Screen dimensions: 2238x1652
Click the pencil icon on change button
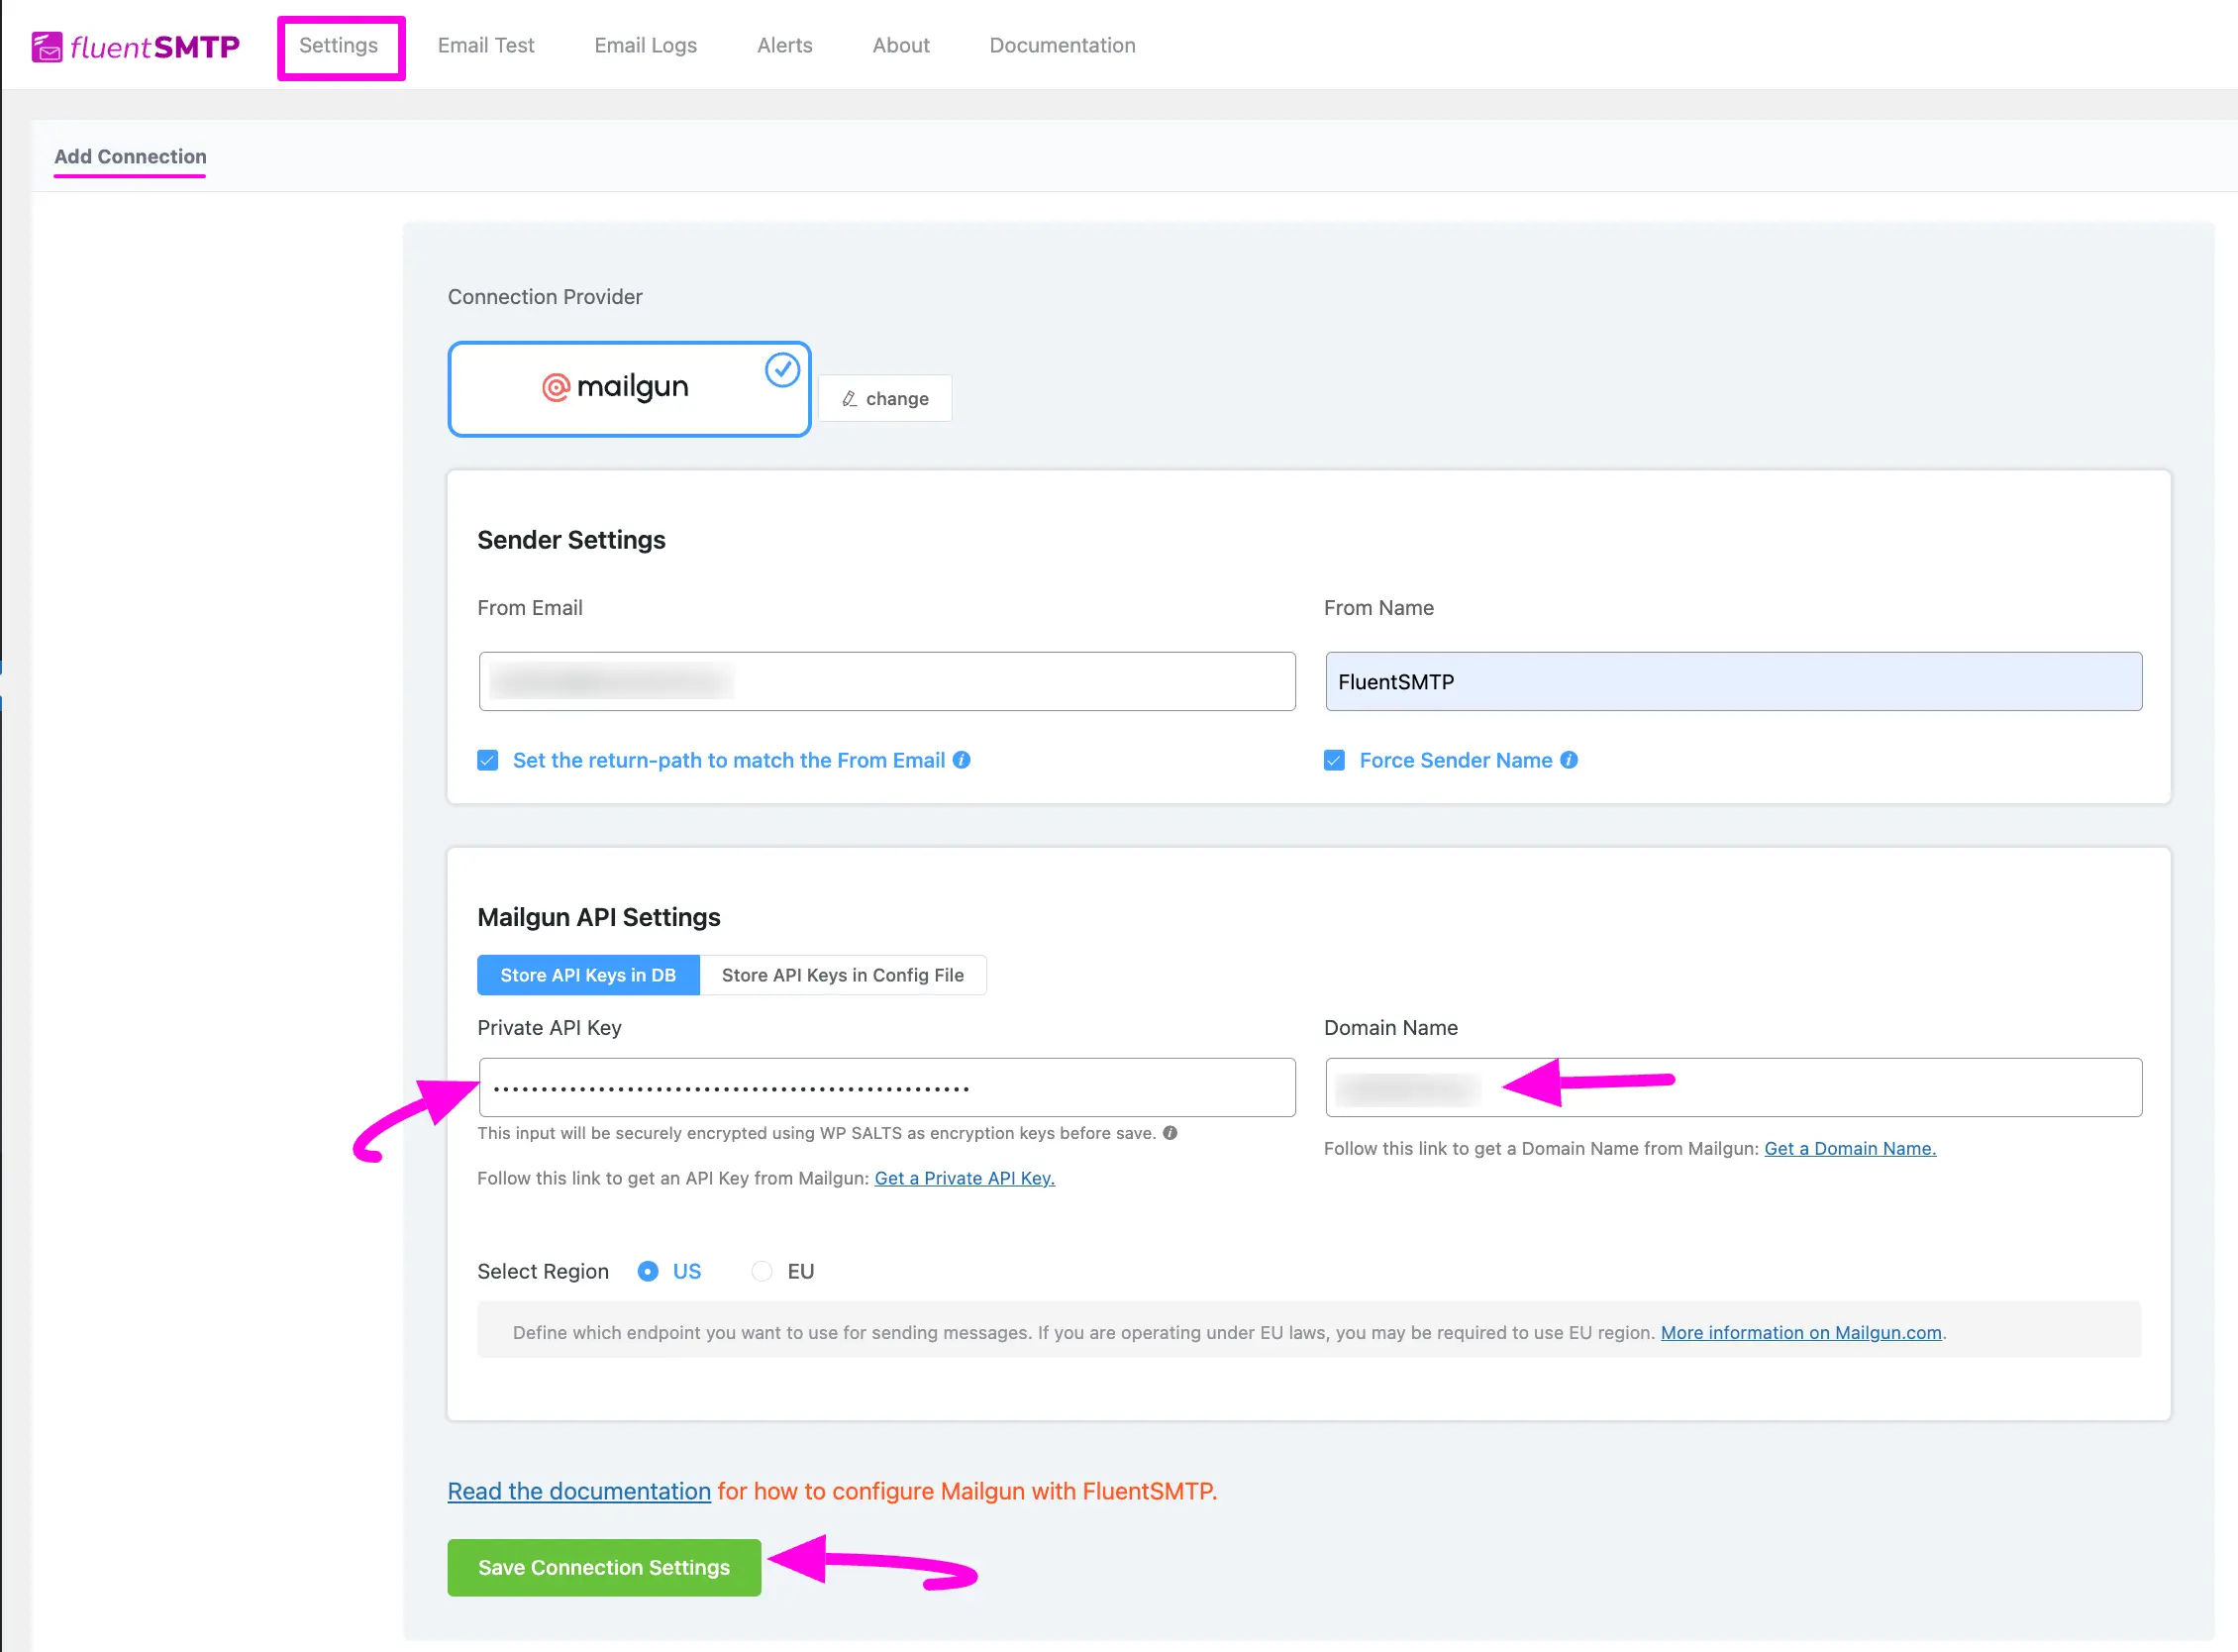click(x=849, y=399)
